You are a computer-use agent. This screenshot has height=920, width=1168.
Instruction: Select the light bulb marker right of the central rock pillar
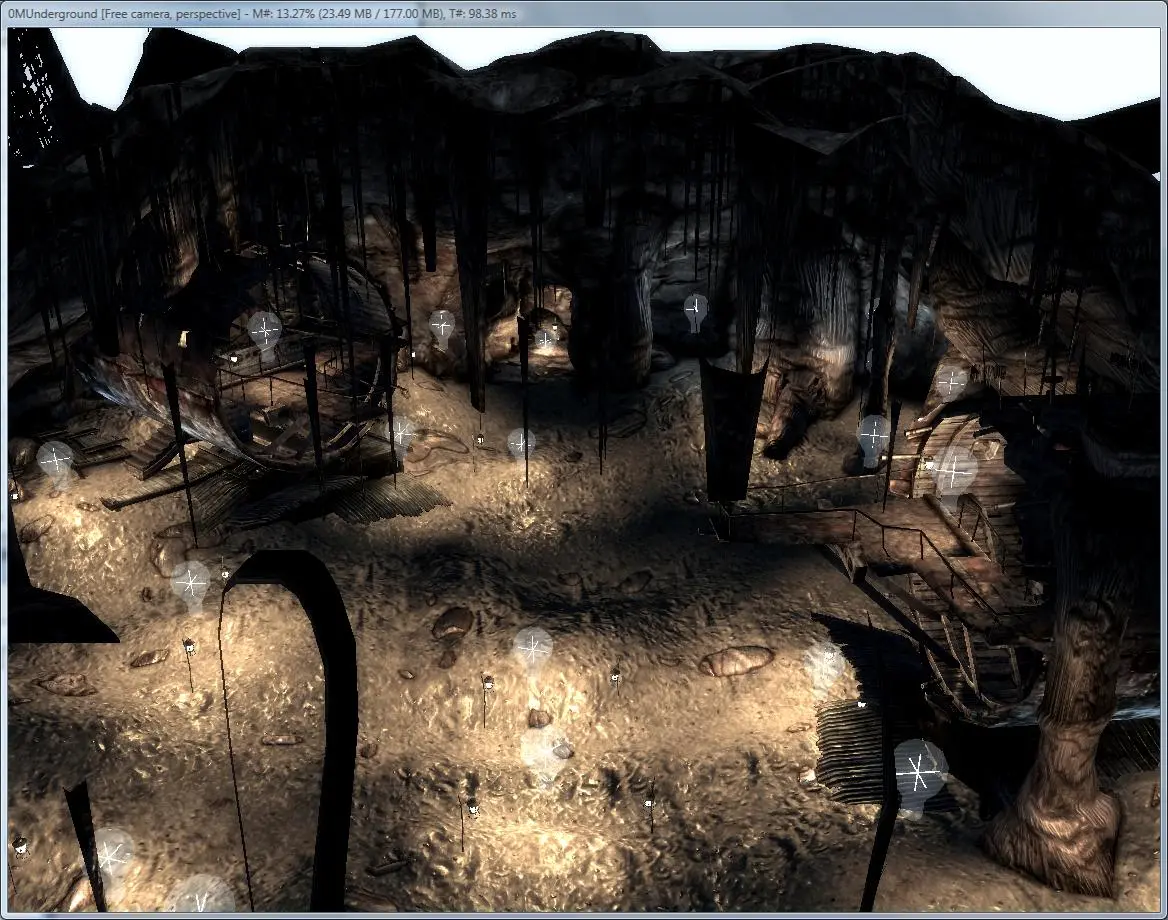pyautogui.click(x=695, y=311)
